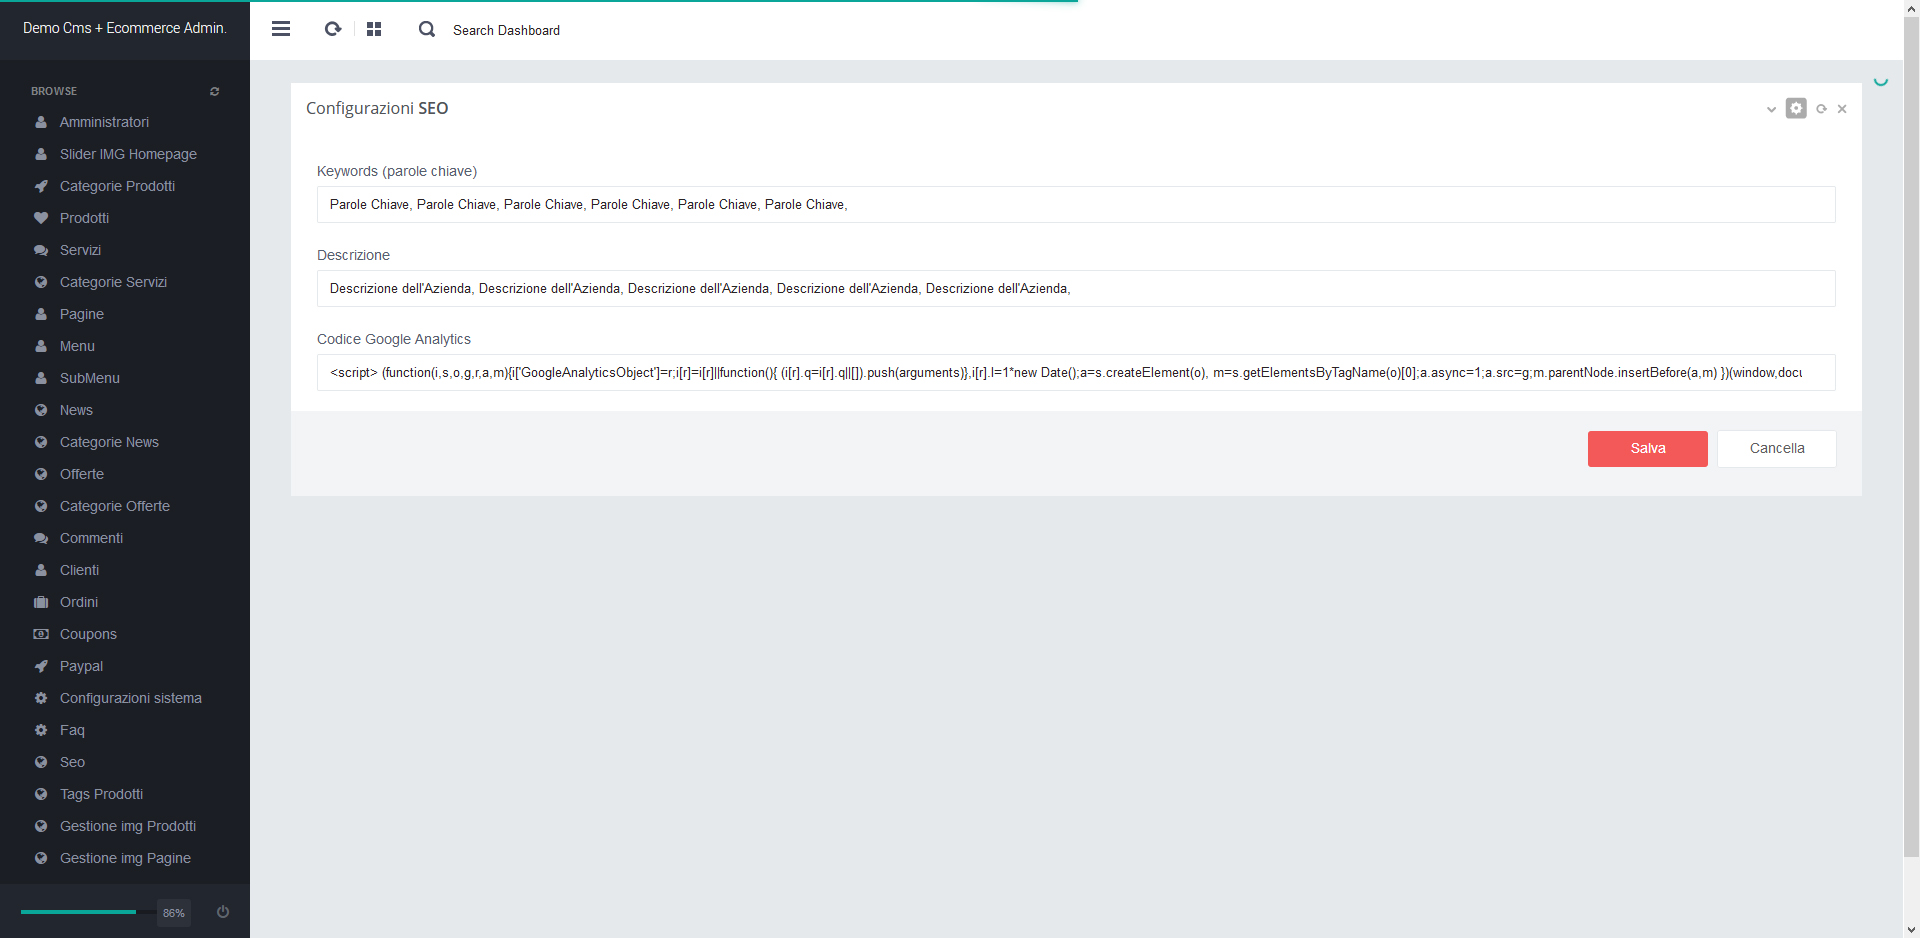Toggle the hamburger sidebar menu icon
1920x938 pixels.
[281, 29]
